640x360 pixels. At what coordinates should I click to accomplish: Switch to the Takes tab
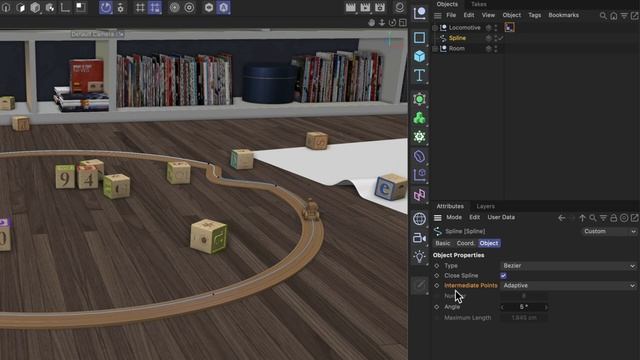479,4
